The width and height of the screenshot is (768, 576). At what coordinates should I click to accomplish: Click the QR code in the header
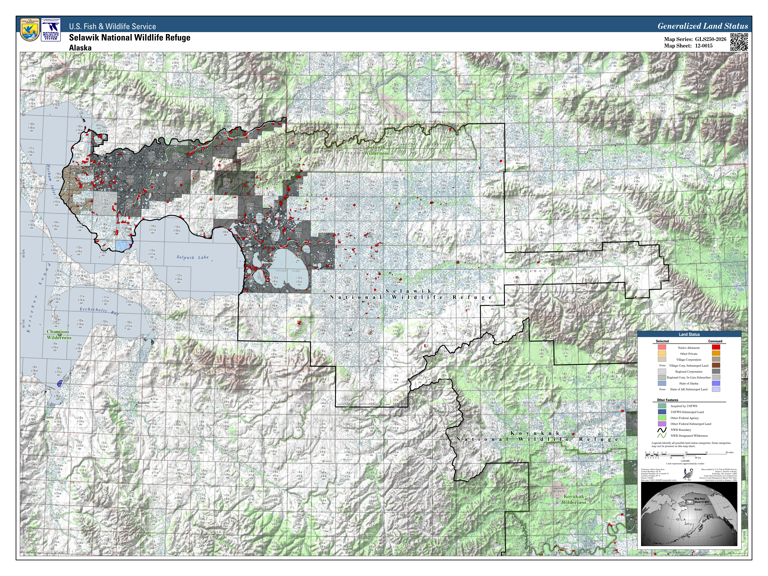coord(739,42)
